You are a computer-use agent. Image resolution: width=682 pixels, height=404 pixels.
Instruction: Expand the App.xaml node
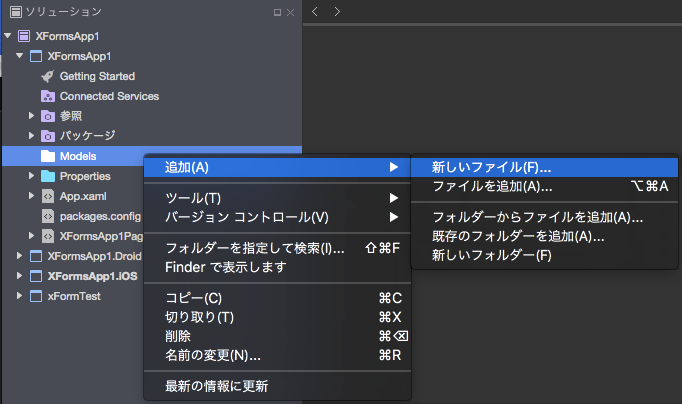coord(31,196)
